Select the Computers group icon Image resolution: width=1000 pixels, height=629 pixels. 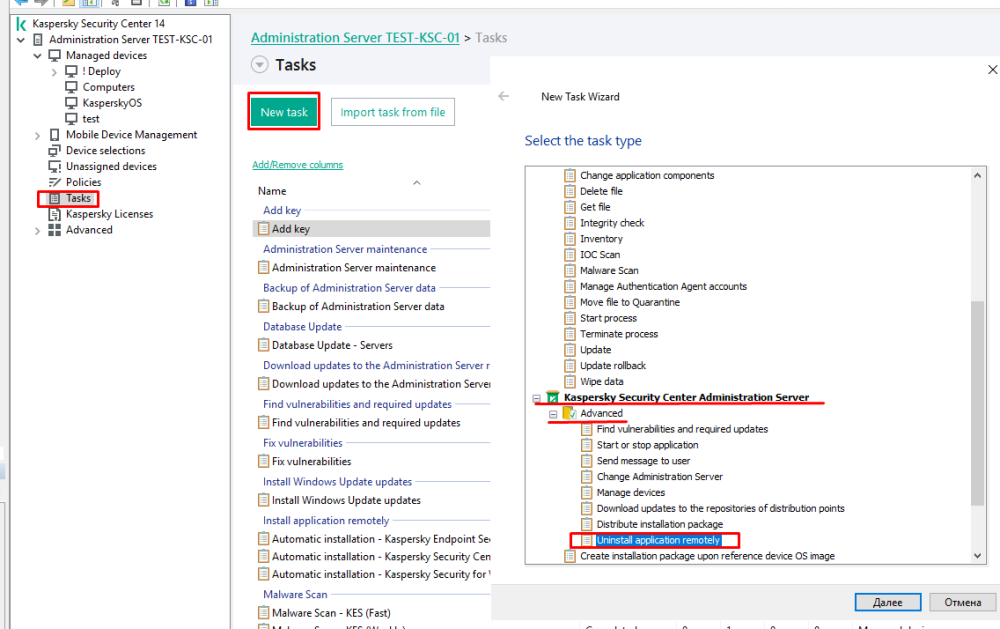[x=71, y=87]
